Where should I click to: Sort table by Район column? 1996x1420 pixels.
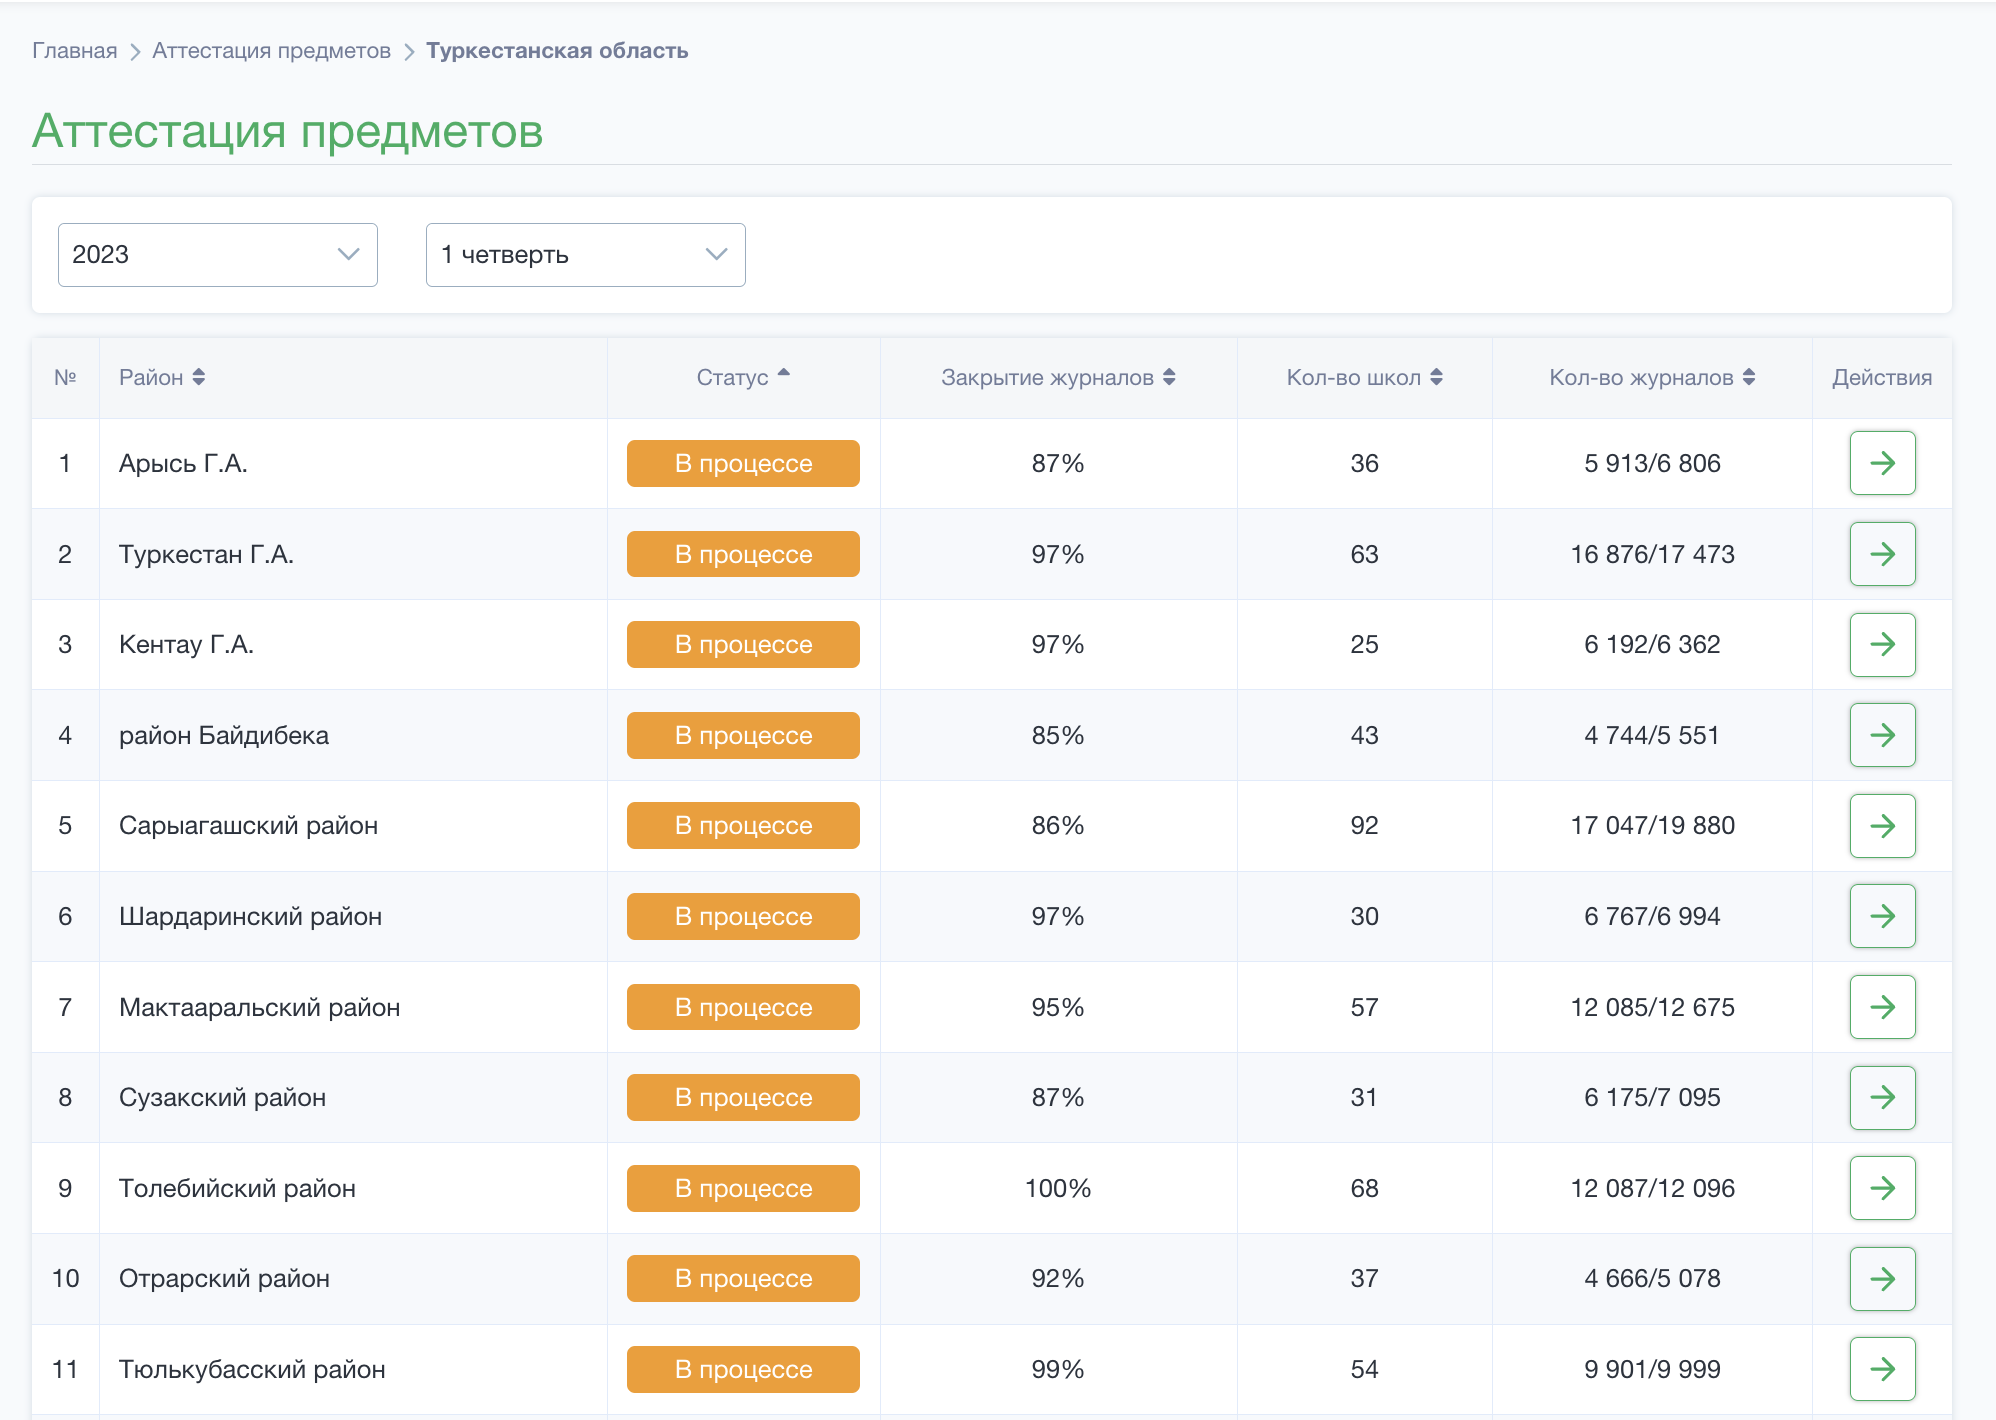pos(162,377)
